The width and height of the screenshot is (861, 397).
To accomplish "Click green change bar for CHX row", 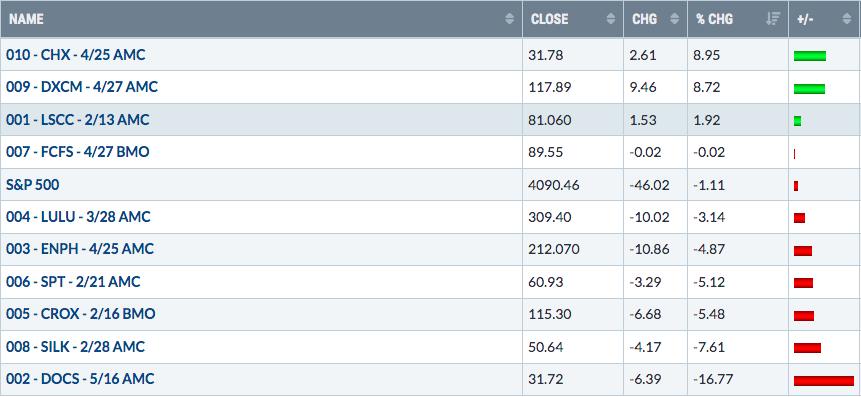I will pyautogui.click(x=810, y=55).
